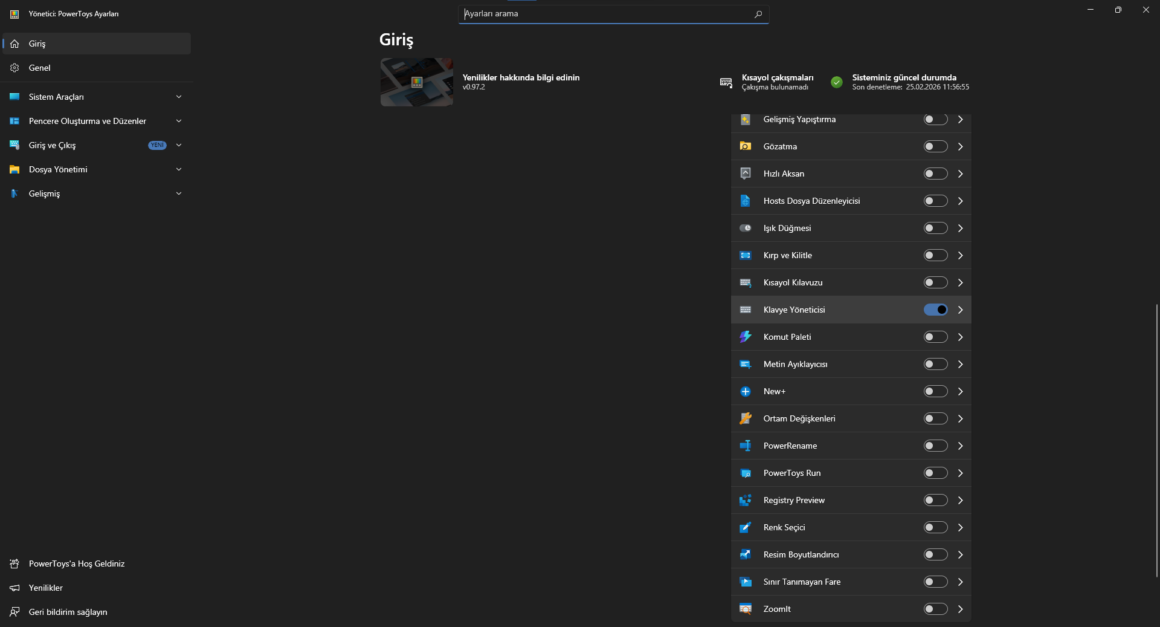Click the Resim Boyutlandırıcı icon
1160x627 pixels.
click(x=745, y=554)
